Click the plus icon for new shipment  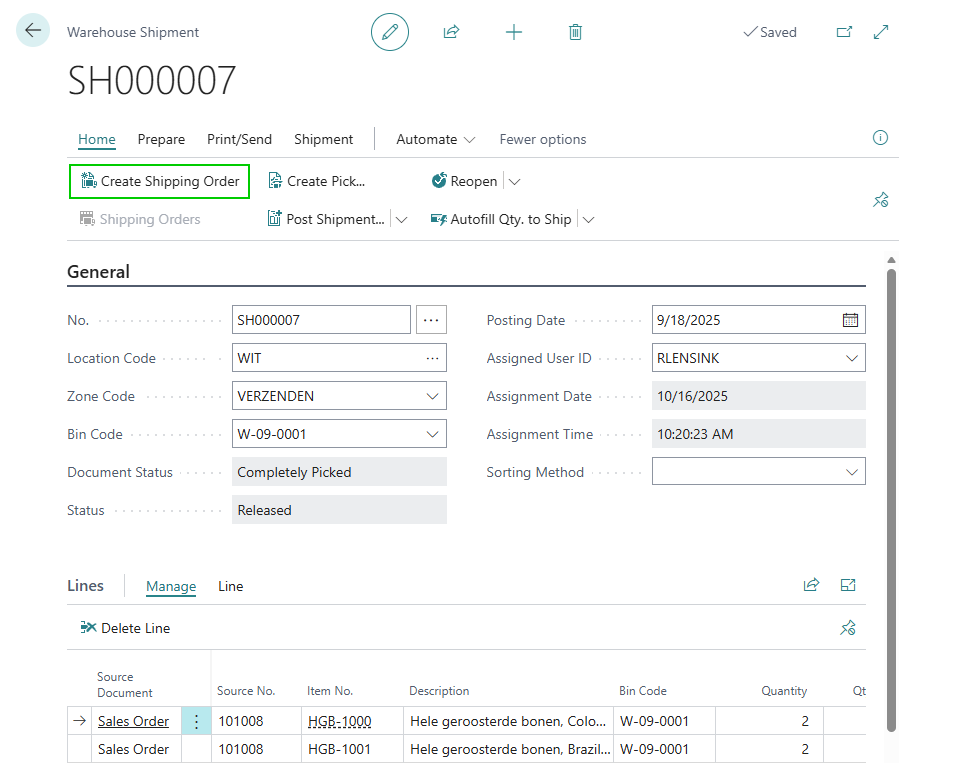[x=514, y=32]
